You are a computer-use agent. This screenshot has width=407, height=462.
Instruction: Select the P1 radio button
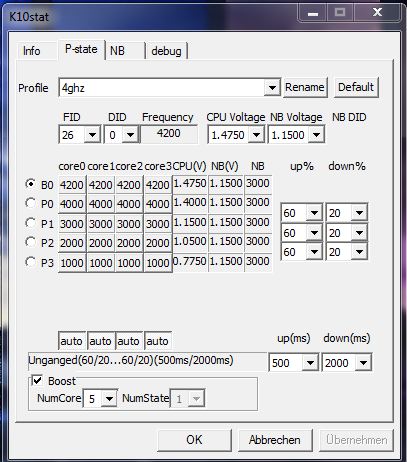[x=31, y=223]
